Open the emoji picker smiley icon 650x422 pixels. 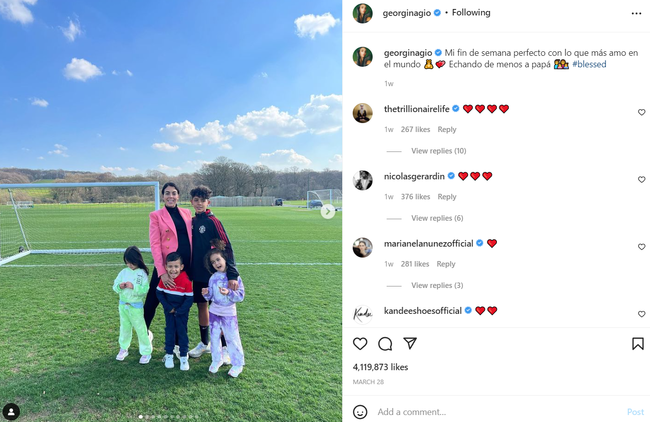360,412
